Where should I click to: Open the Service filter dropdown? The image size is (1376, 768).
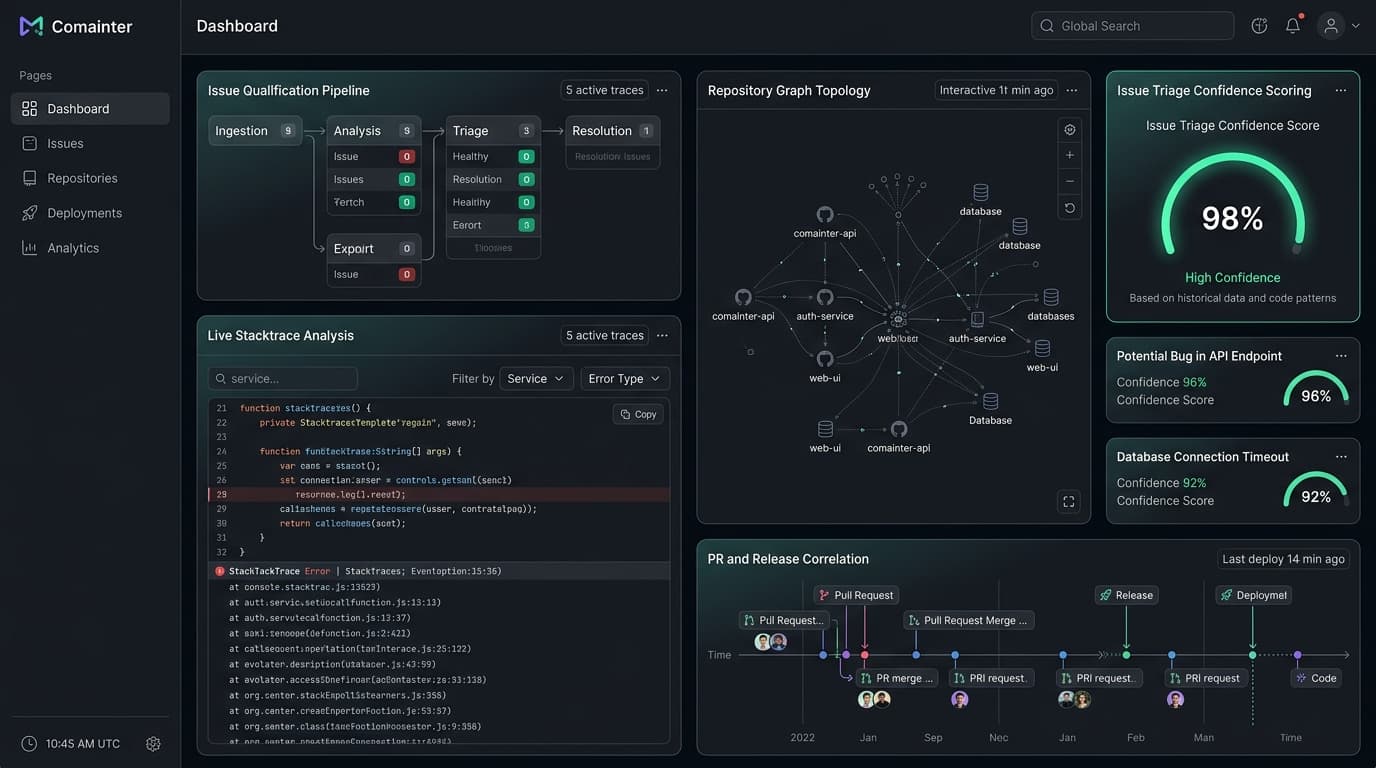[536, 379]
